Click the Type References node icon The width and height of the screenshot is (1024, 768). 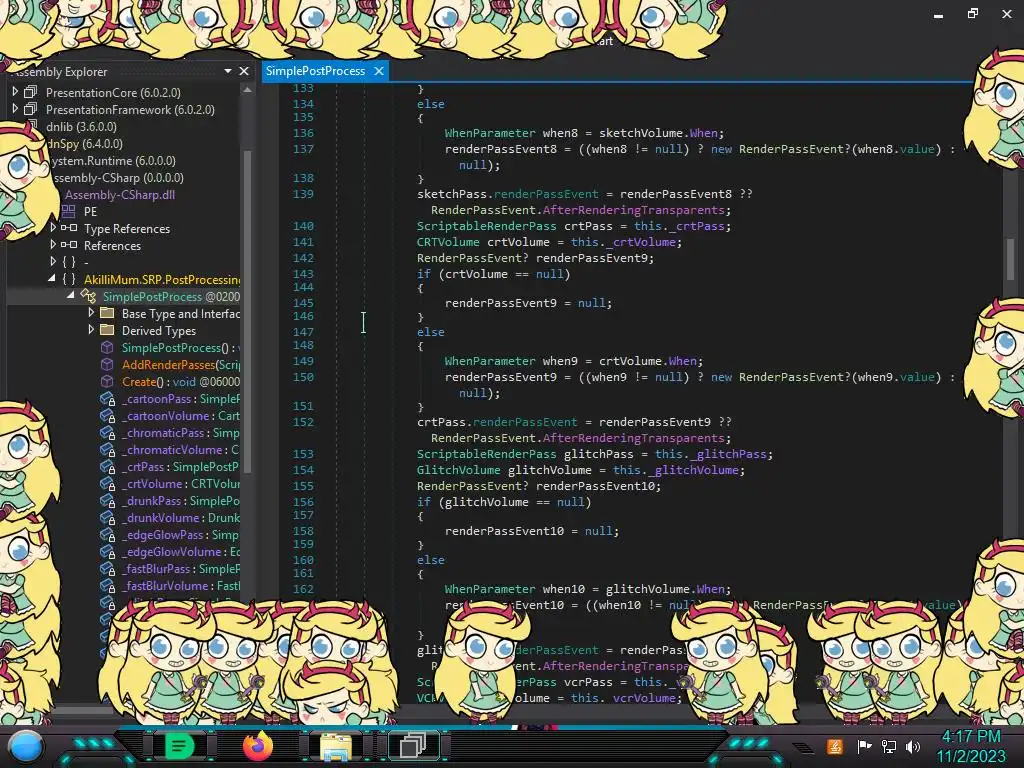(x=69, y=228)
